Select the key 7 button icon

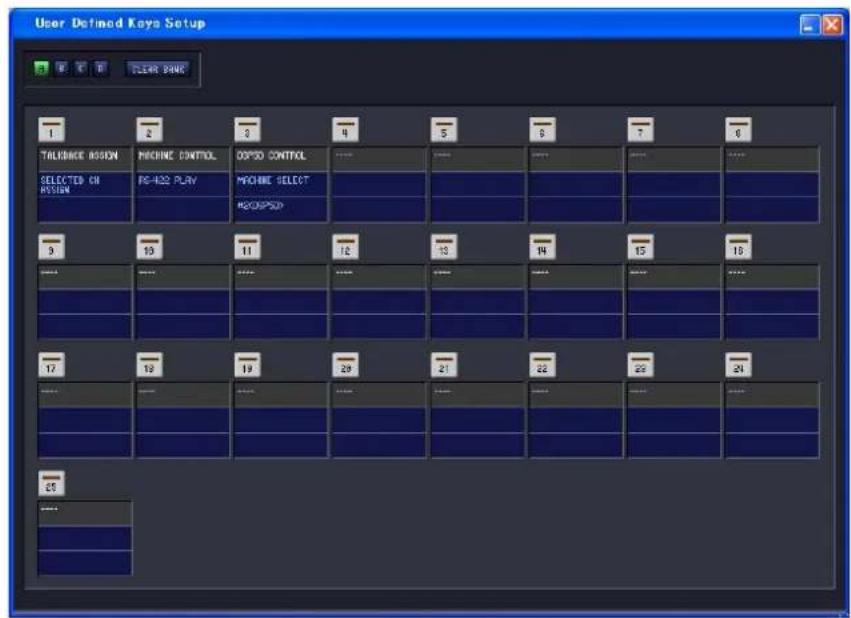(640, 130)
